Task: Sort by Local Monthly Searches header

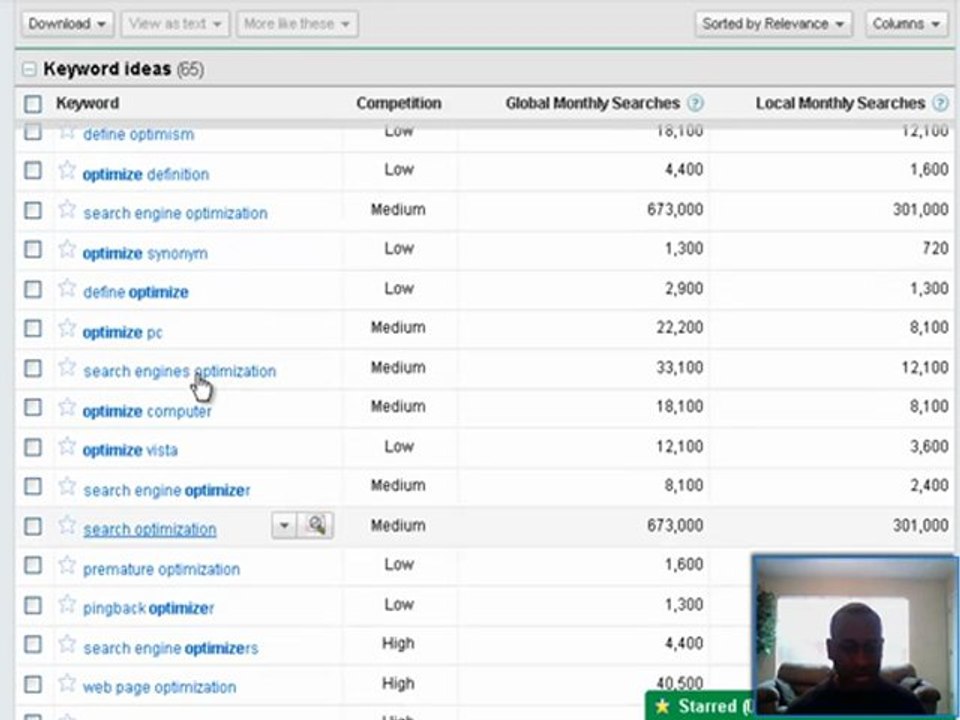Action: 840,103
